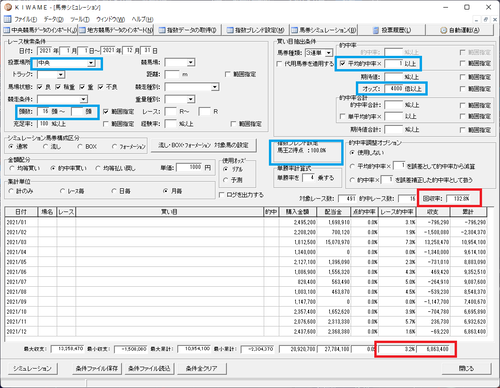Click the 単勝率 exponent field showing 4
Screen dimensions: 500x388
[309, 178]
